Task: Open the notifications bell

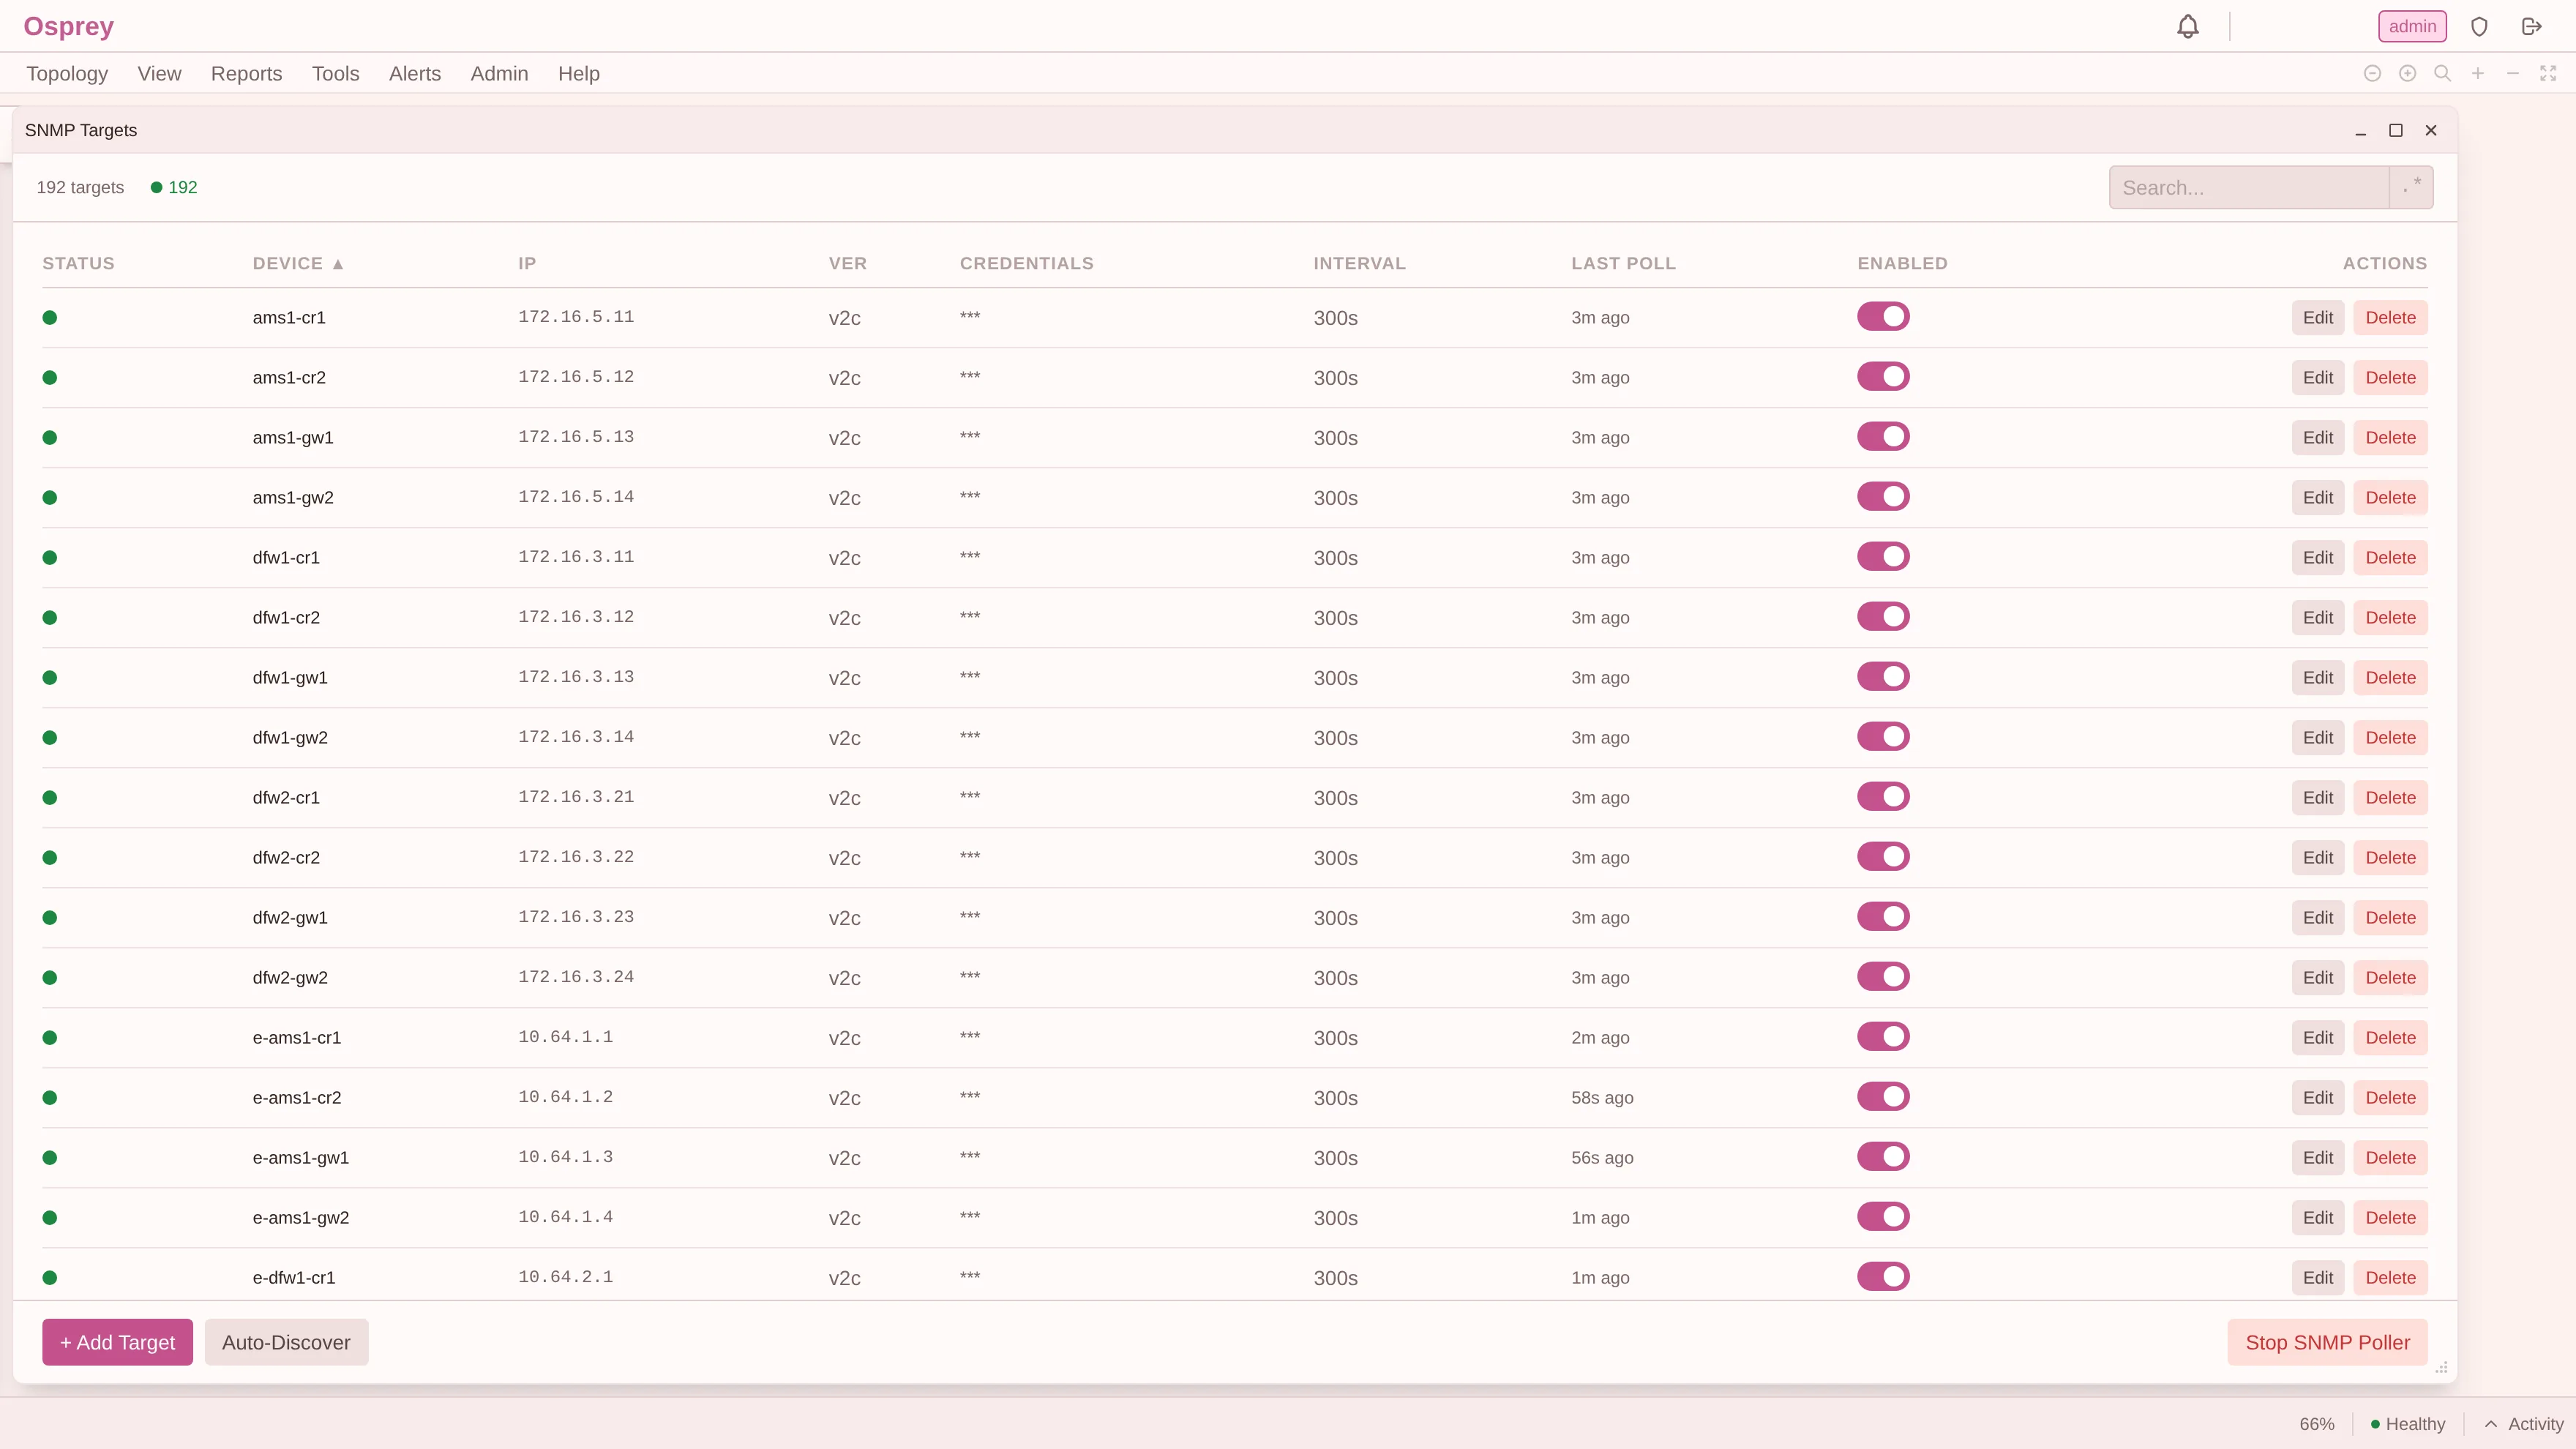Action: coord(2188,27)
